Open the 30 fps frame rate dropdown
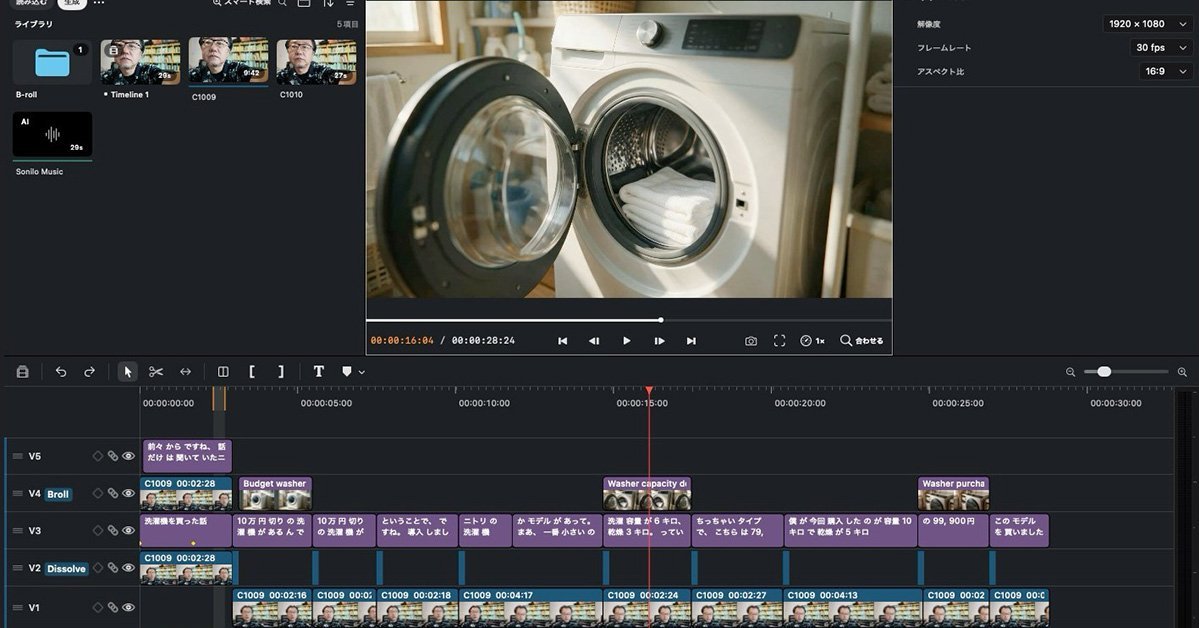Image resolution: width=1199 pixels, height=628 pixels. pos(1161,47)
